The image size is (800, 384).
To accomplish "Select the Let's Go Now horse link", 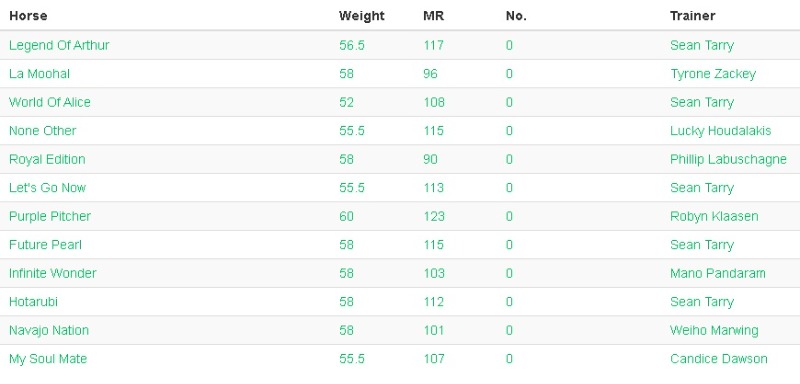I will pyautogui.click(x=47, y=188).
